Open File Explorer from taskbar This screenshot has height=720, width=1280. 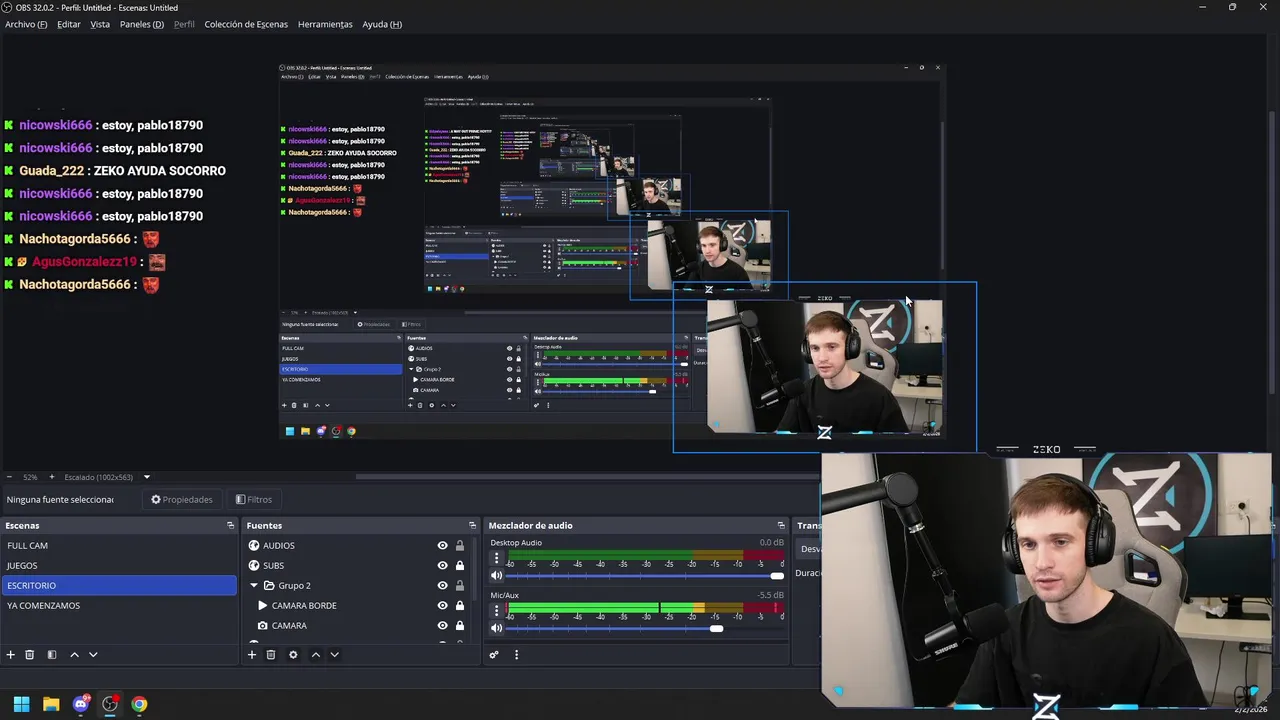pos(51,704)
